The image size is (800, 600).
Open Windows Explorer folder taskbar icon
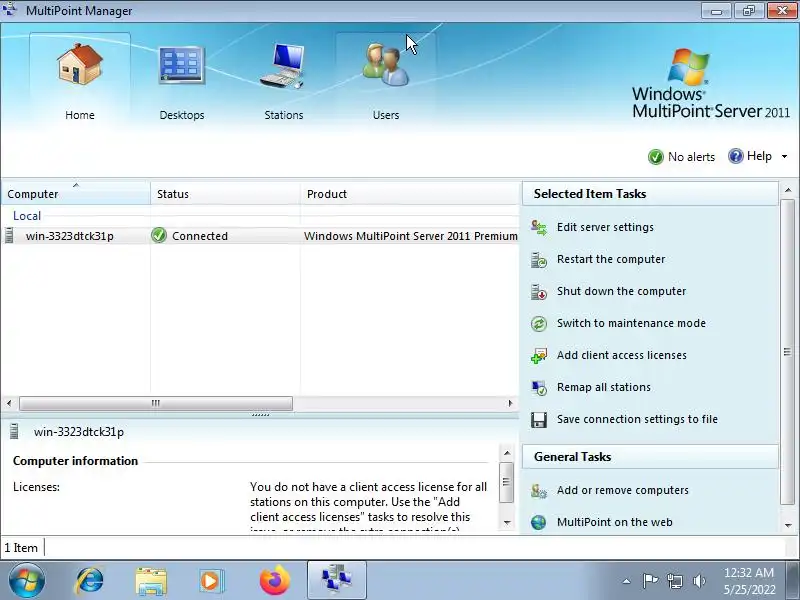coord(151,581)
